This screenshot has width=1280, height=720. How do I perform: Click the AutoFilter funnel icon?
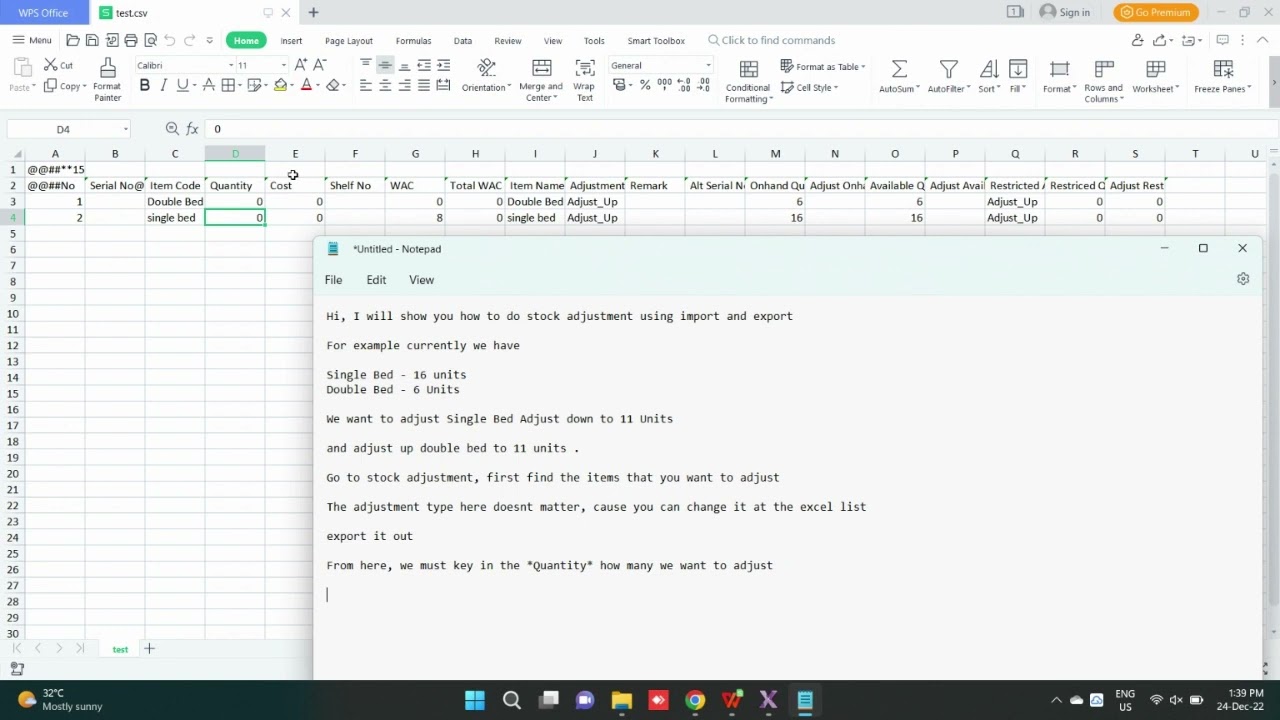coord(948,69)
